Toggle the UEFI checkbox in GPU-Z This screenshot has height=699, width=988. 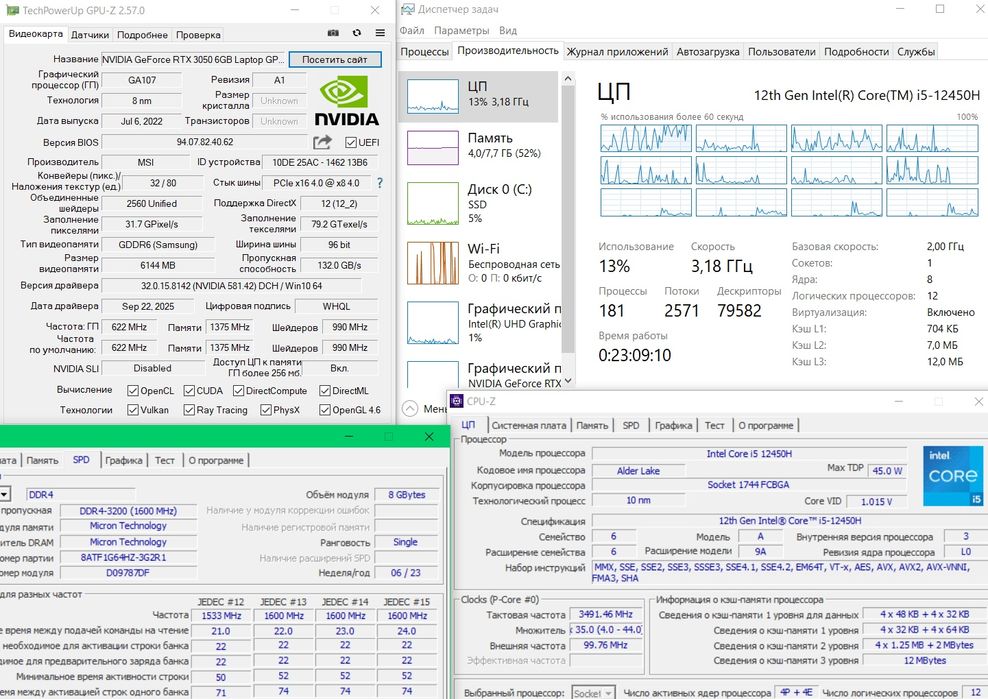point(351,142)
